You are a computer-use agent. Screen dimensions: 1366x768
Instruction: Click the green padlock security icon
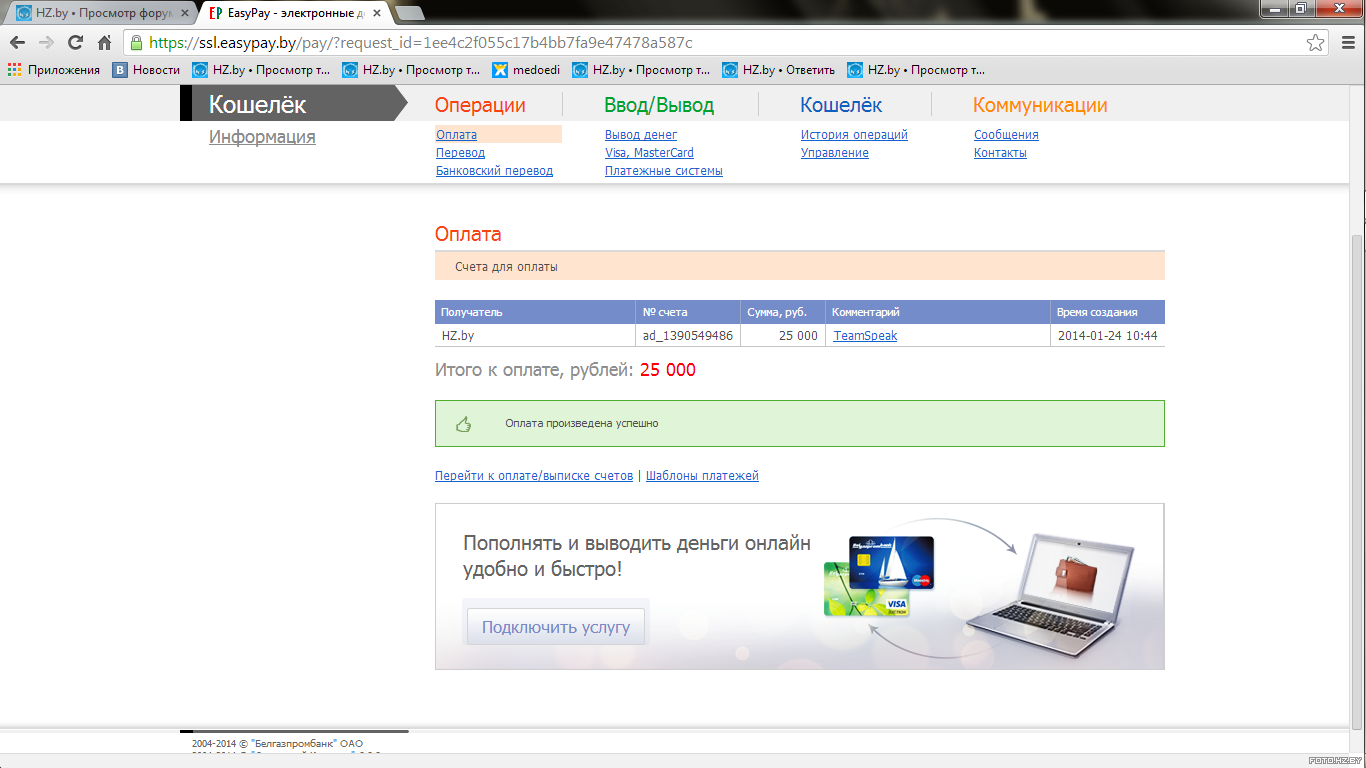click(x=136, y=43)
